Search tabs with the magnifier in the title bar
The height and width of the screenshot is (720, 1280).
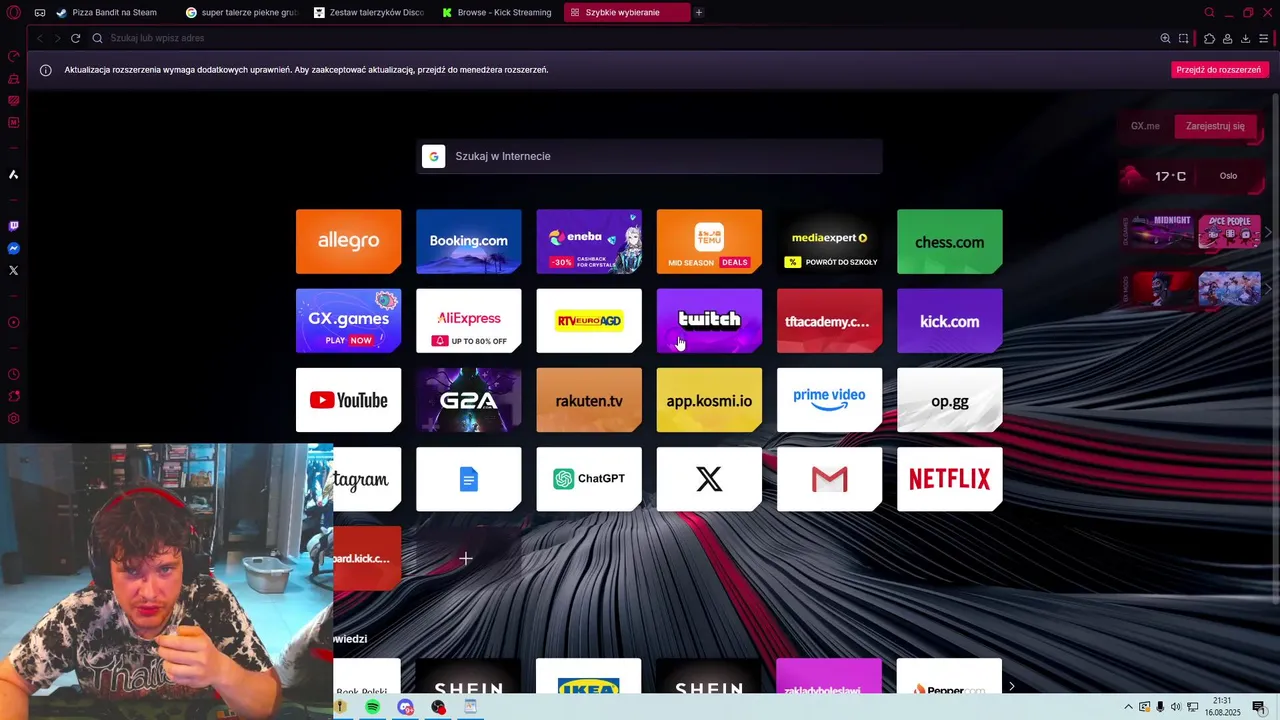coord(1209,12)
